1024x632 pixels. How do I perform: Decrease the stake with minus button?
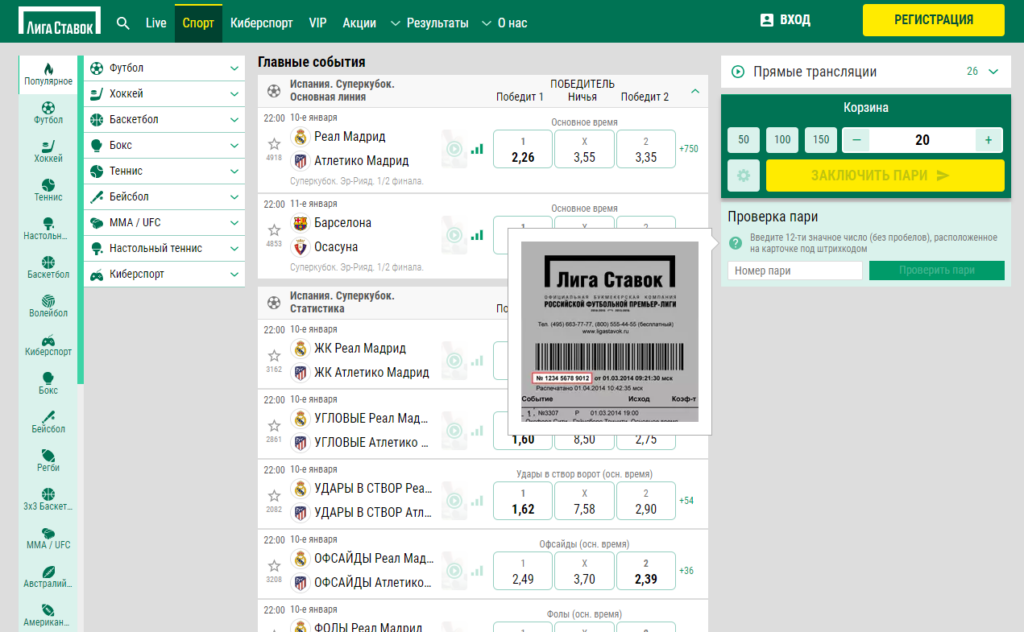pos(856,140)
